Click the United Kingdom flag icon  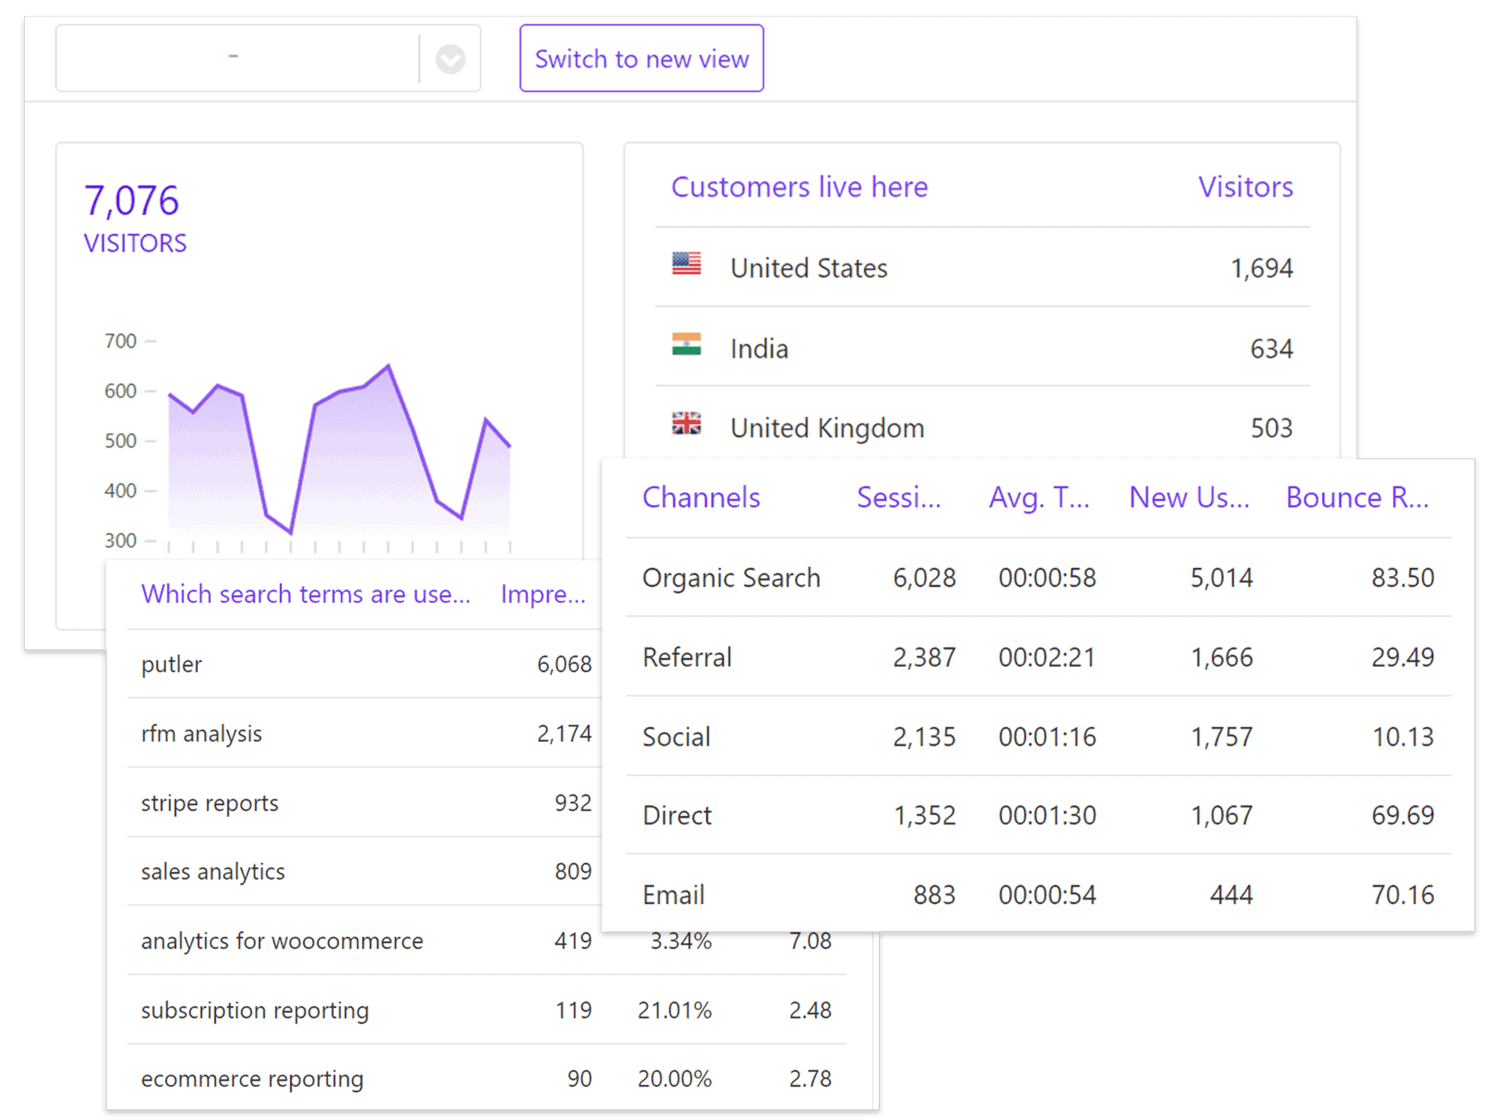pyautogui.click(x=686, y=424)
